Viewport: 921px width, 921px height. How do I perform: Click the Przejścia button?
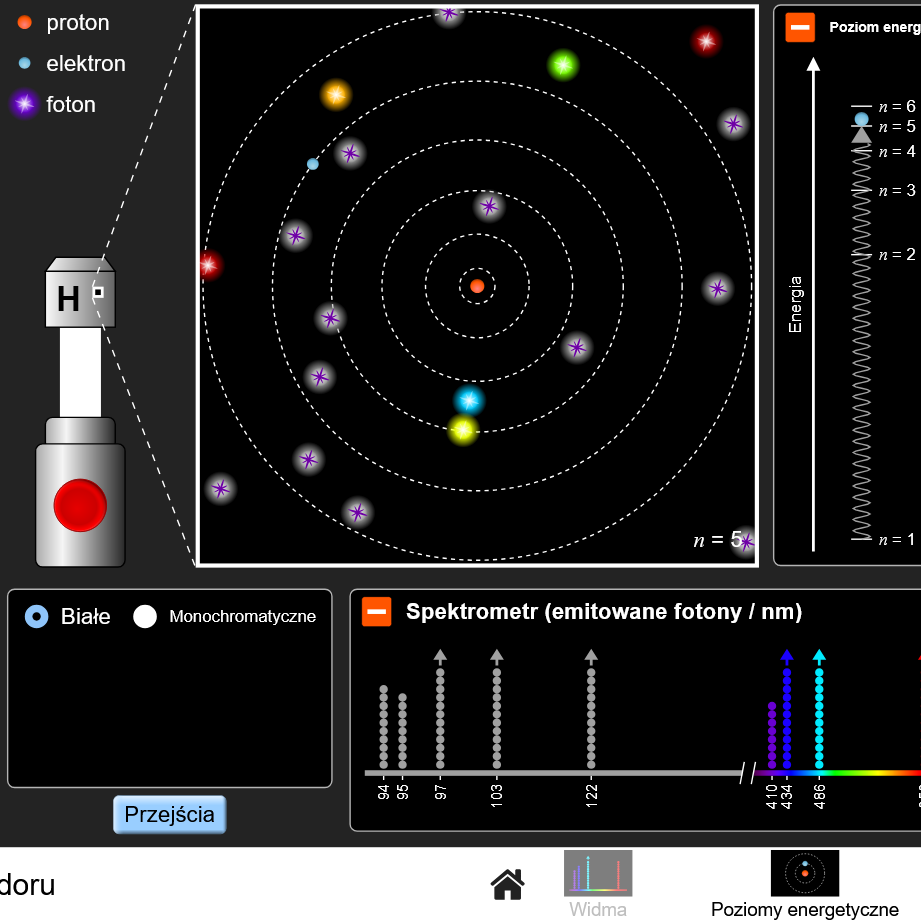170,814
